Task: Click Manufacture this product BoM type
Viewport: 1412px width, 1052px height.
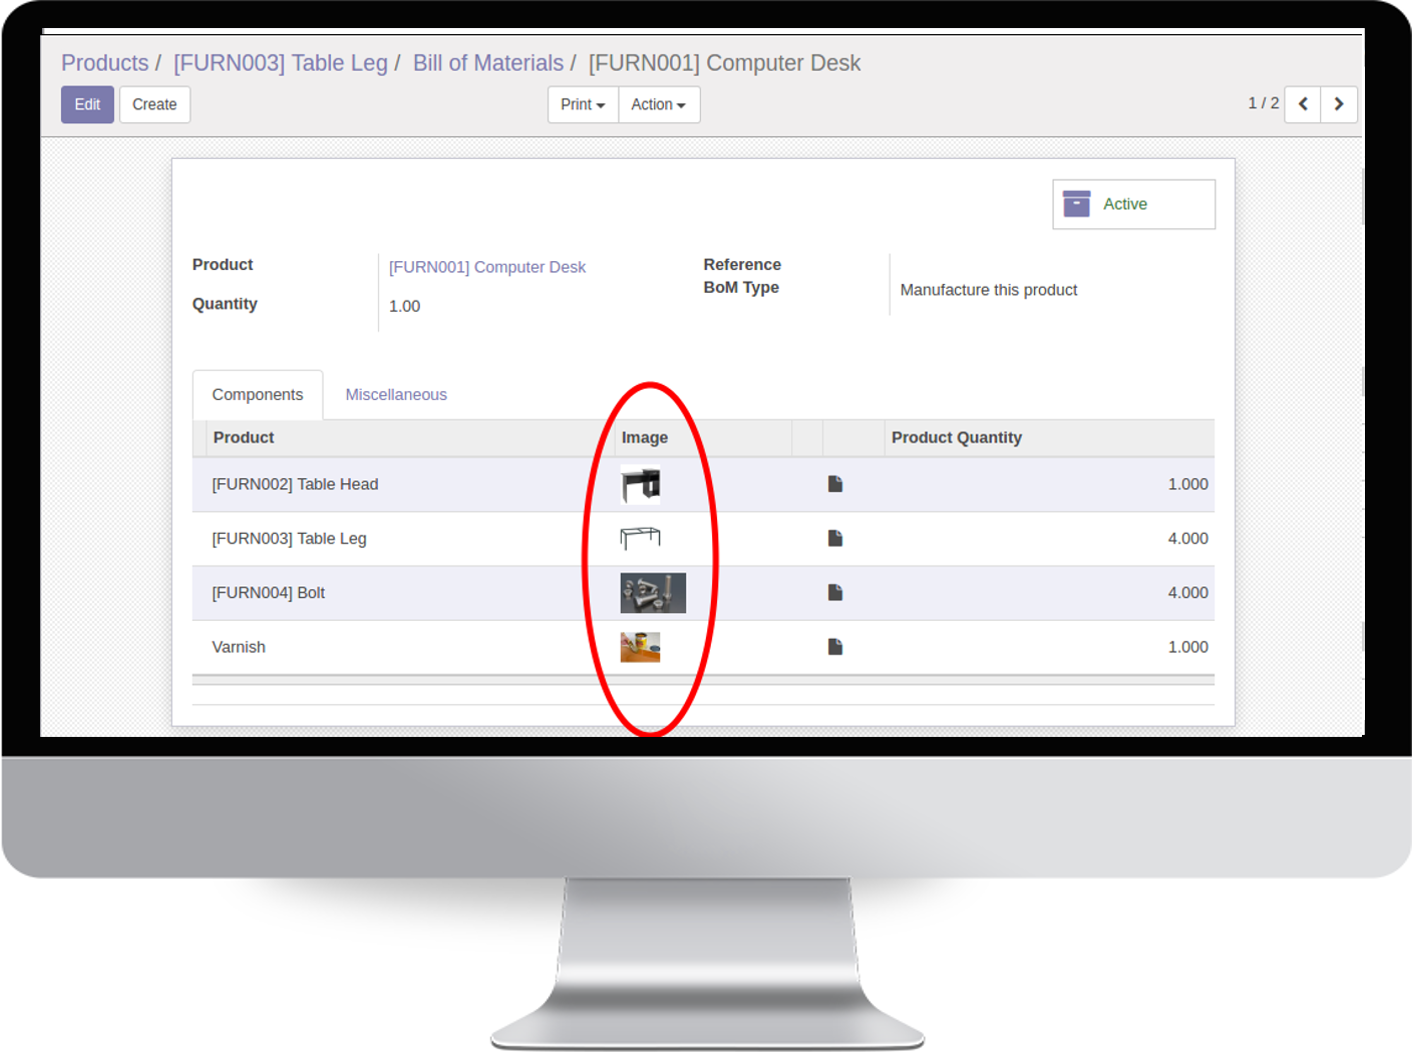Action: [988, 290]
